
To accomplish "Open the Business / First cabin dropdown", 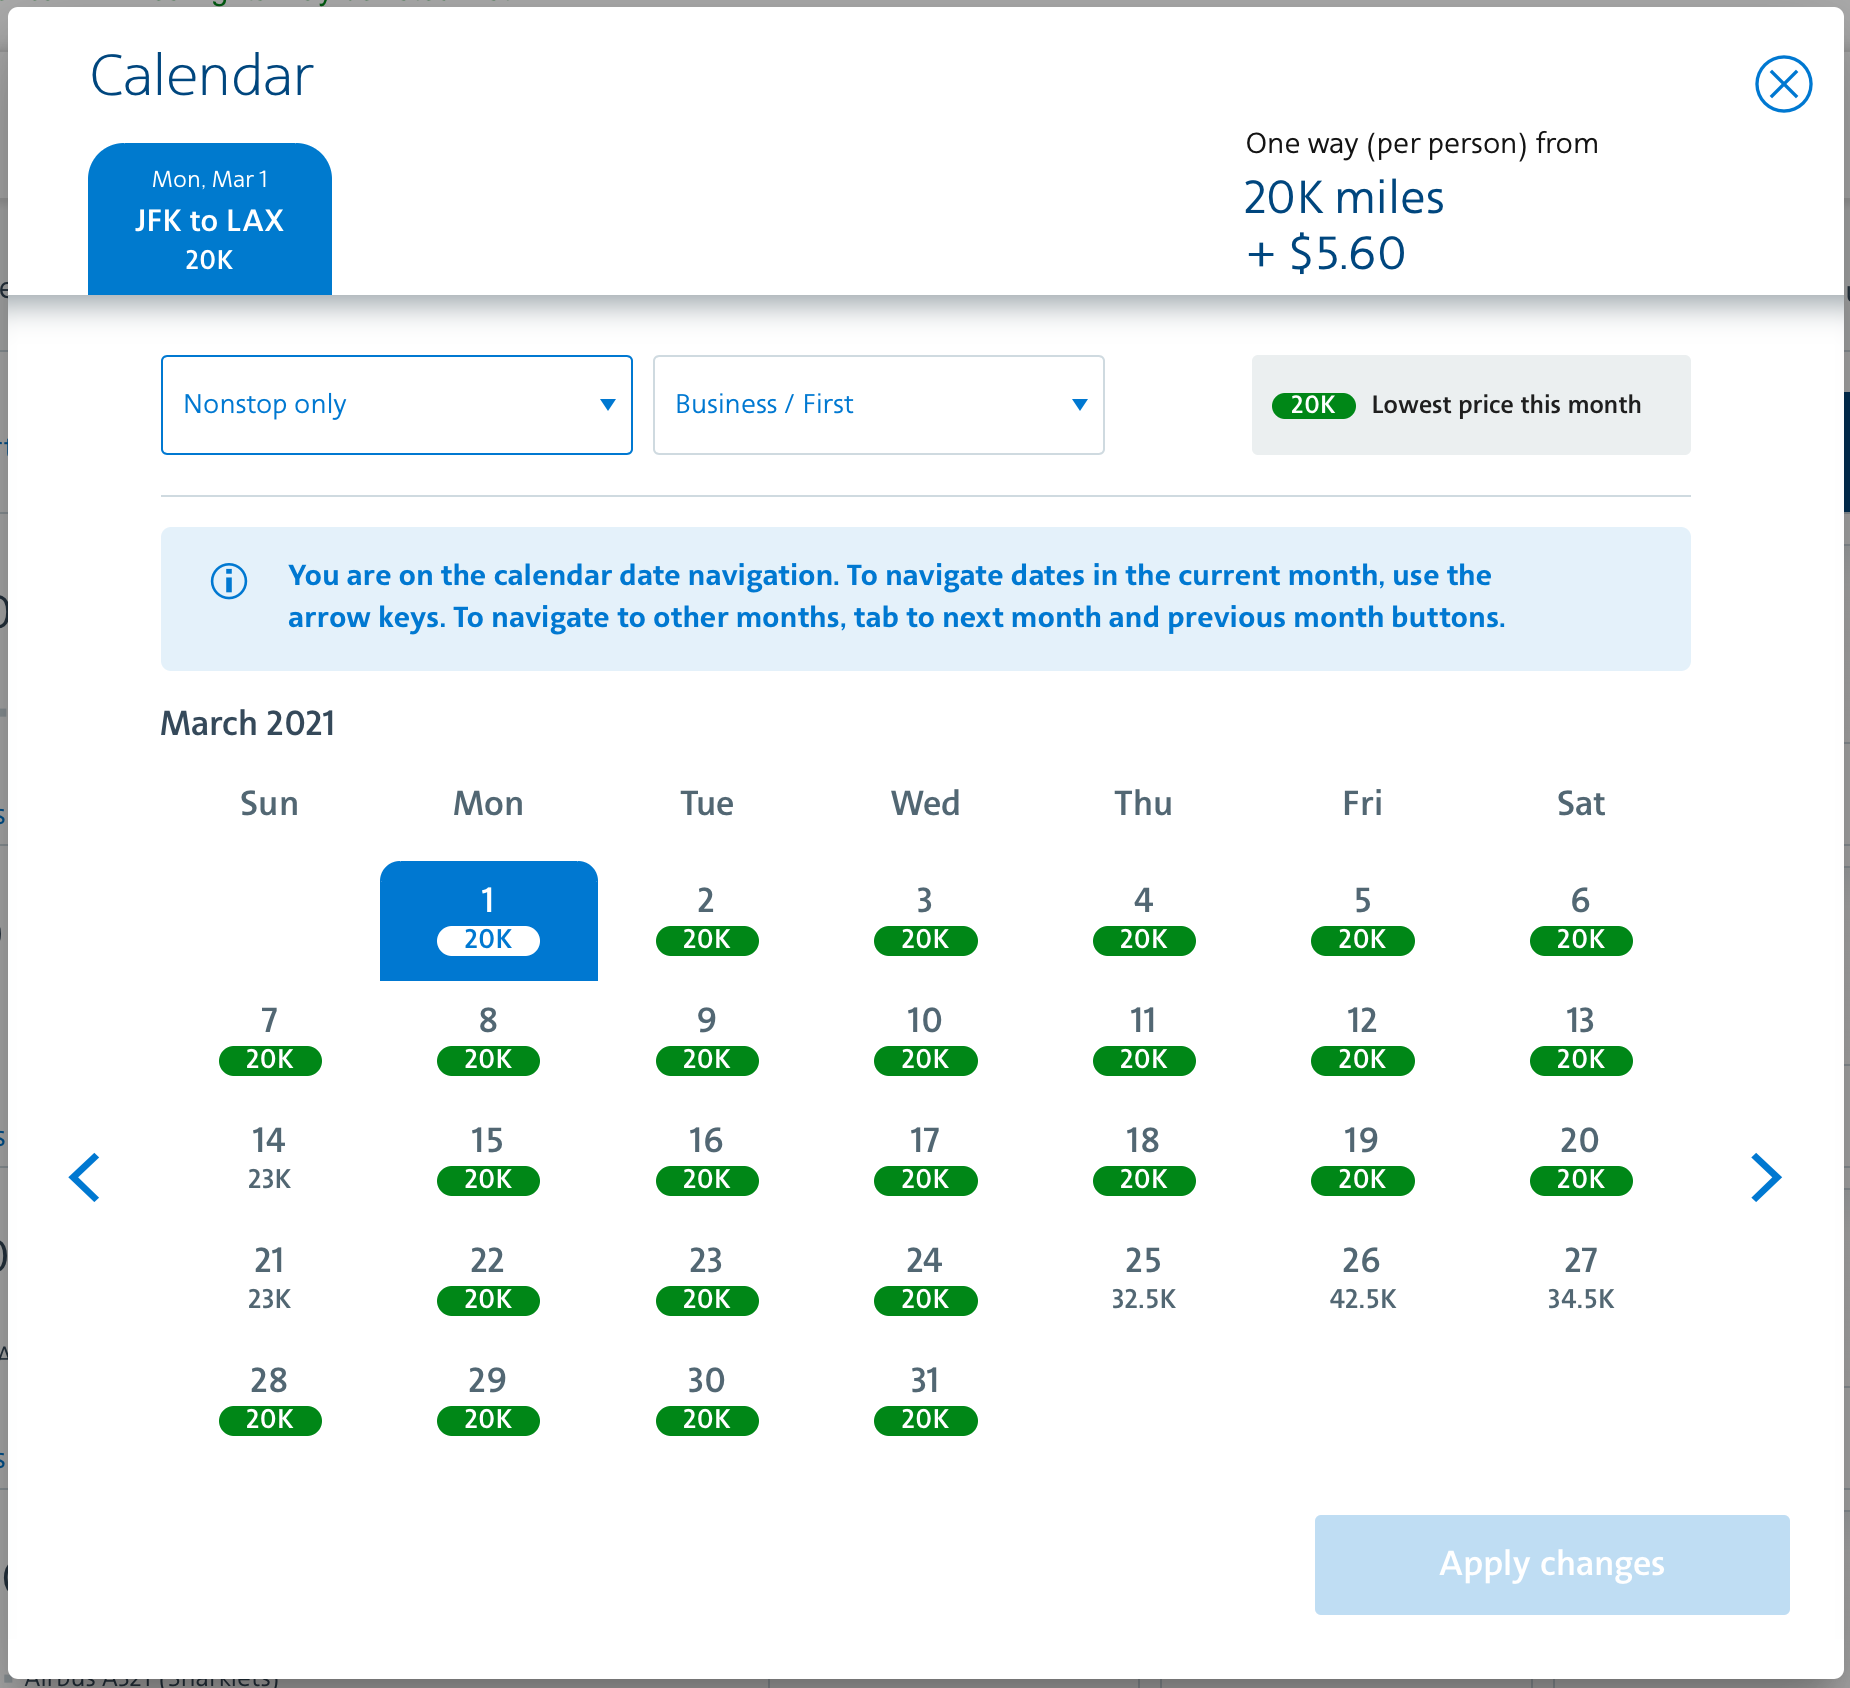I will tap(878, 405).
